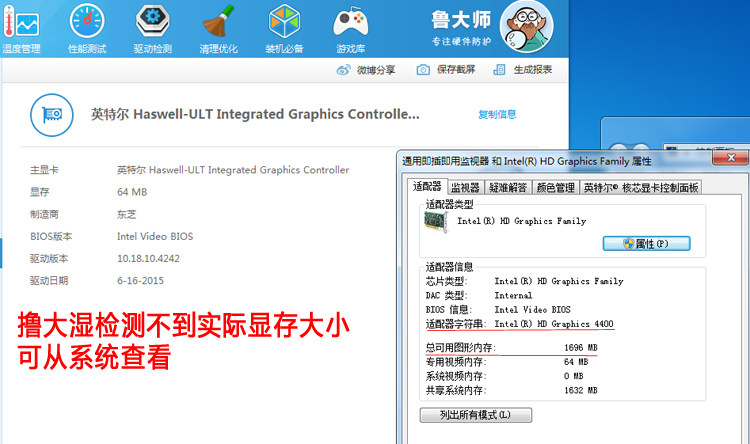Image resolution: width=750 pixels, height=444 pixels.
Task: Click the 微博分享 text
Action: [376, 70]
